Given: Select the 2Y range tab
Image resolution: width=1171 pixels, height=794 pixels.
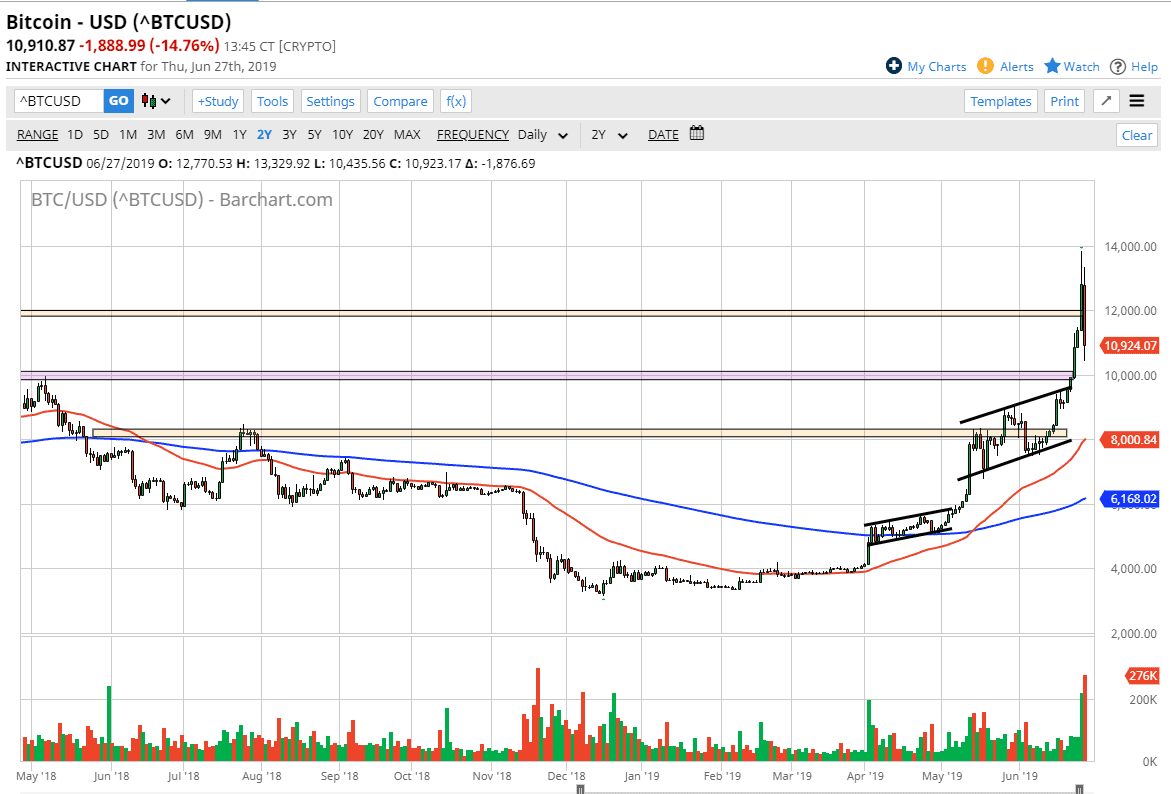Looking at the screenshot, I should tap(264, 134).
